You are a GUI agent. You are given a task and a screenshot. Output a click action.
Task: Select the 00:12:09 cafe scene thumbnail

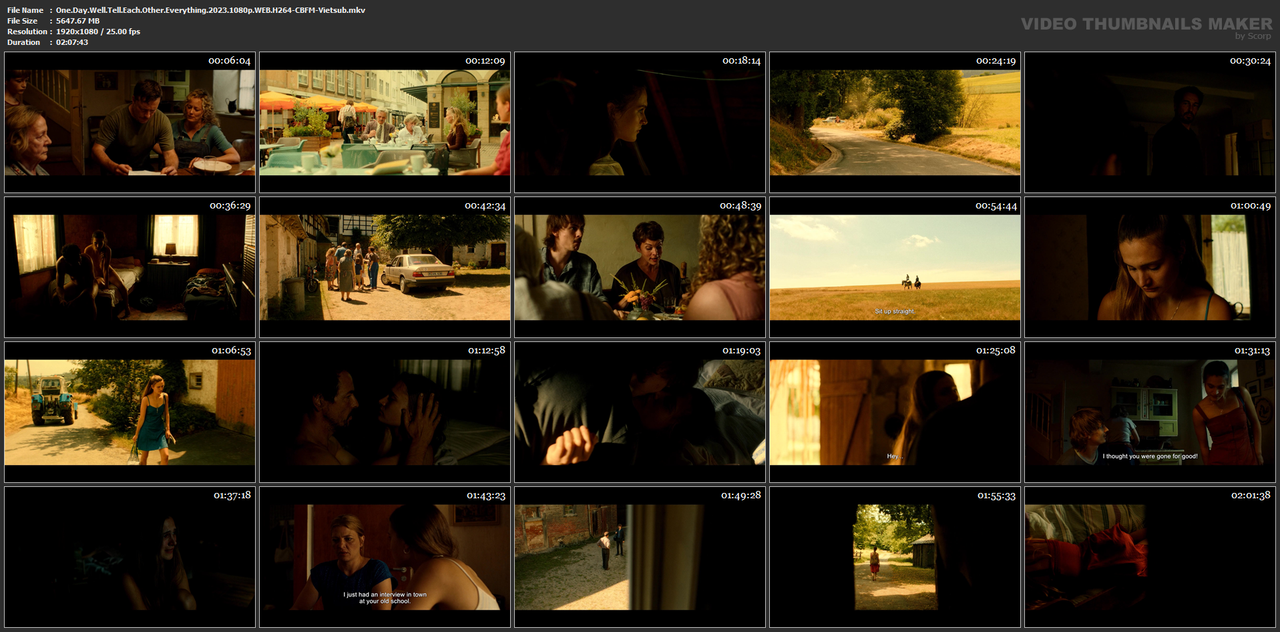385,122
